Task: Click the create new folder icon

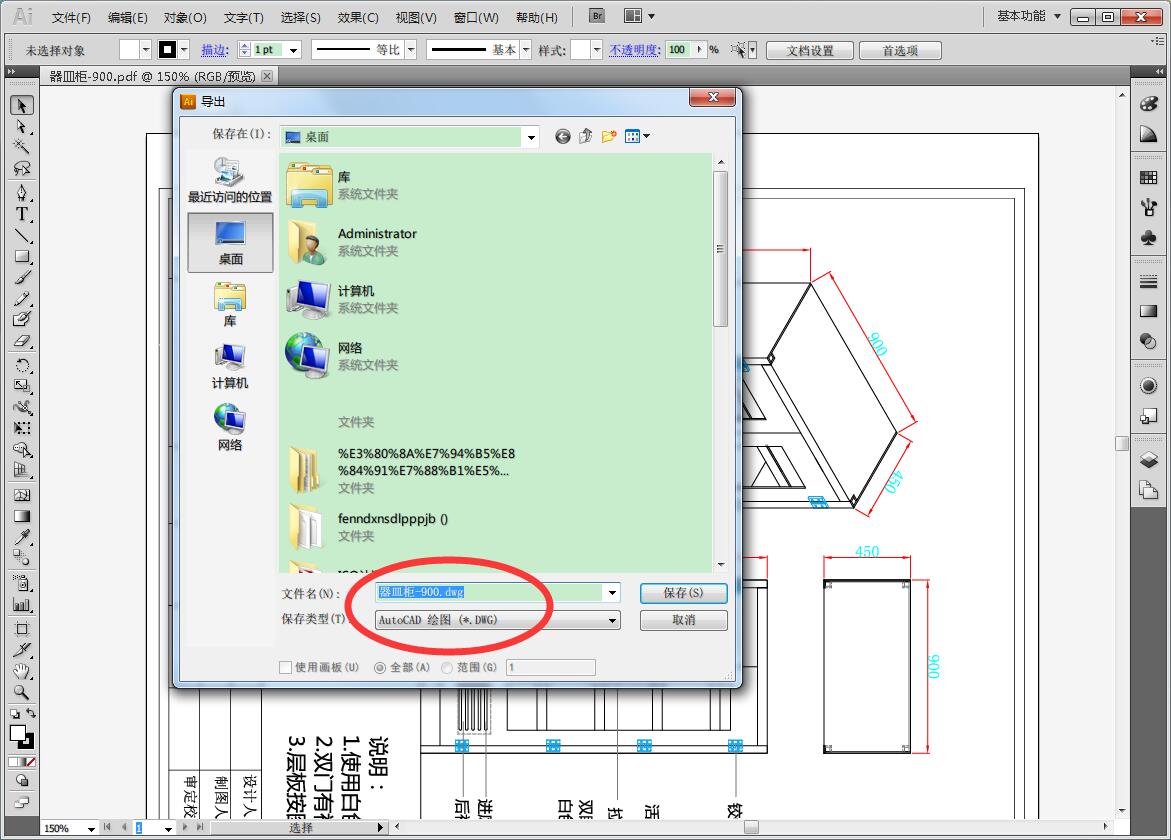Action: pos(608,136)
